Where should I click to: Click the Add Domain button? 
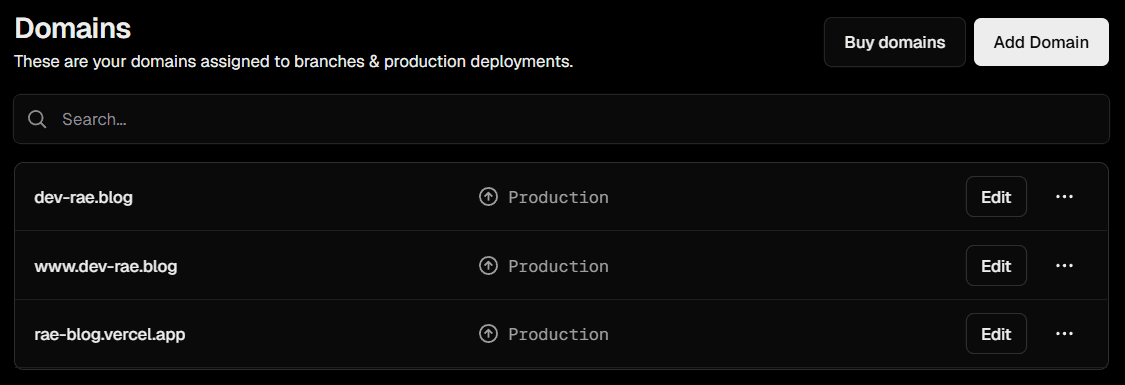(x=1041, y=42)
